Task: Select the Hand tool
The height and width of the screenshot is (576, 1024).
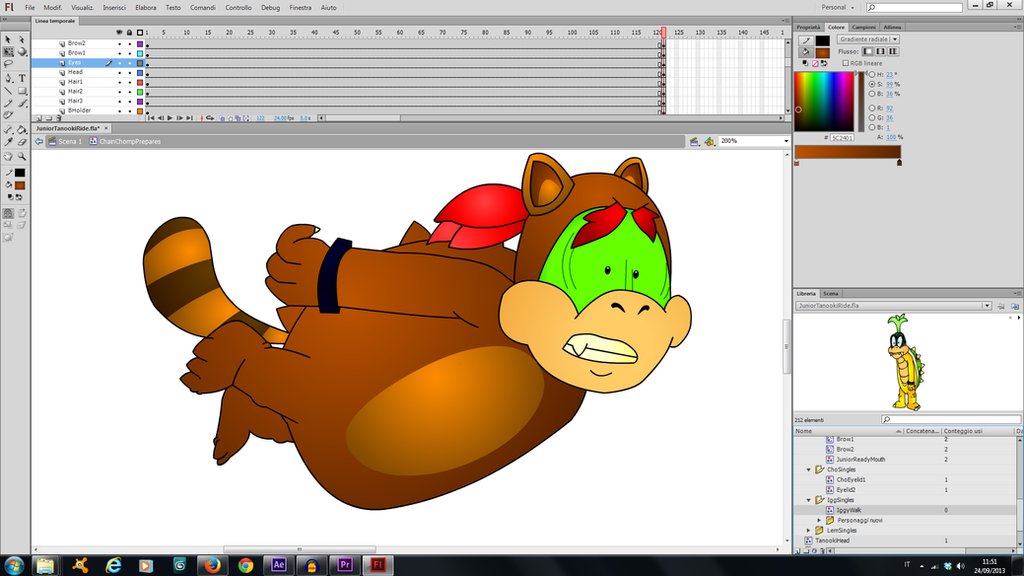Action: point(8,157)
